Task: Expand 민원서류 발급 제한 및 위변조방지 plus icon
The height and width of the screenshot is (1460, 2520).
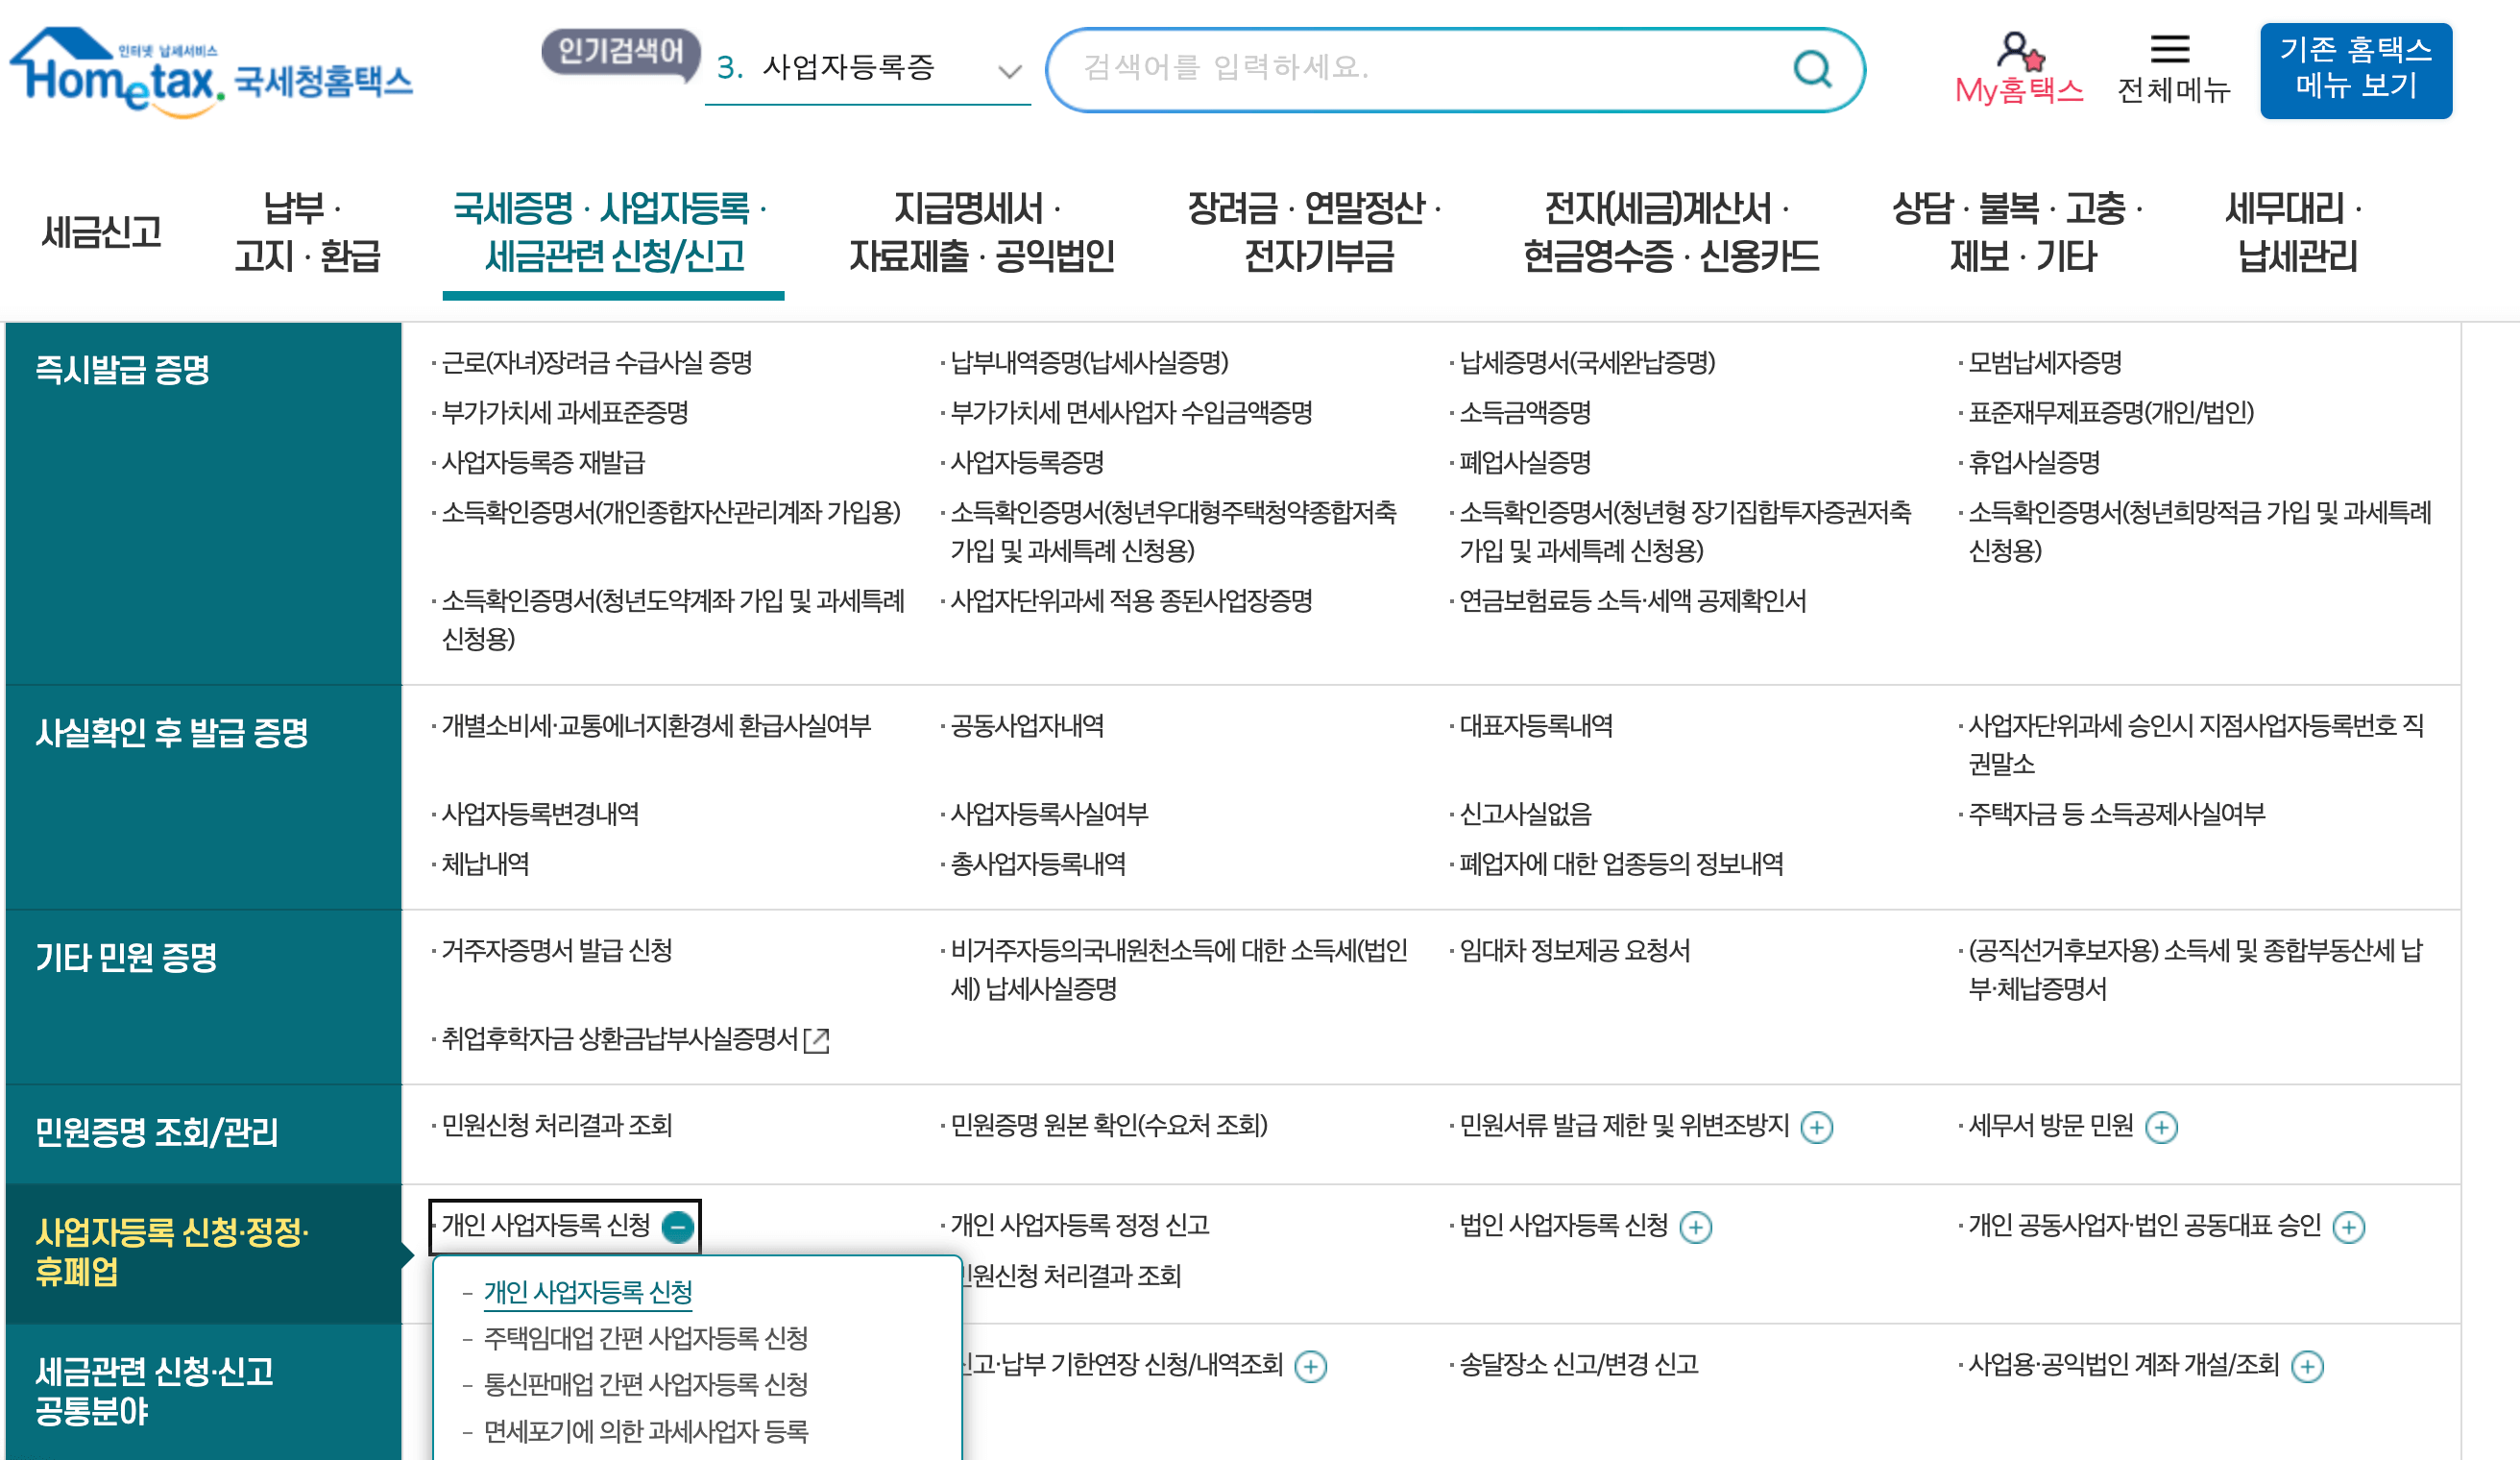Action: tap(1816, 1128)
